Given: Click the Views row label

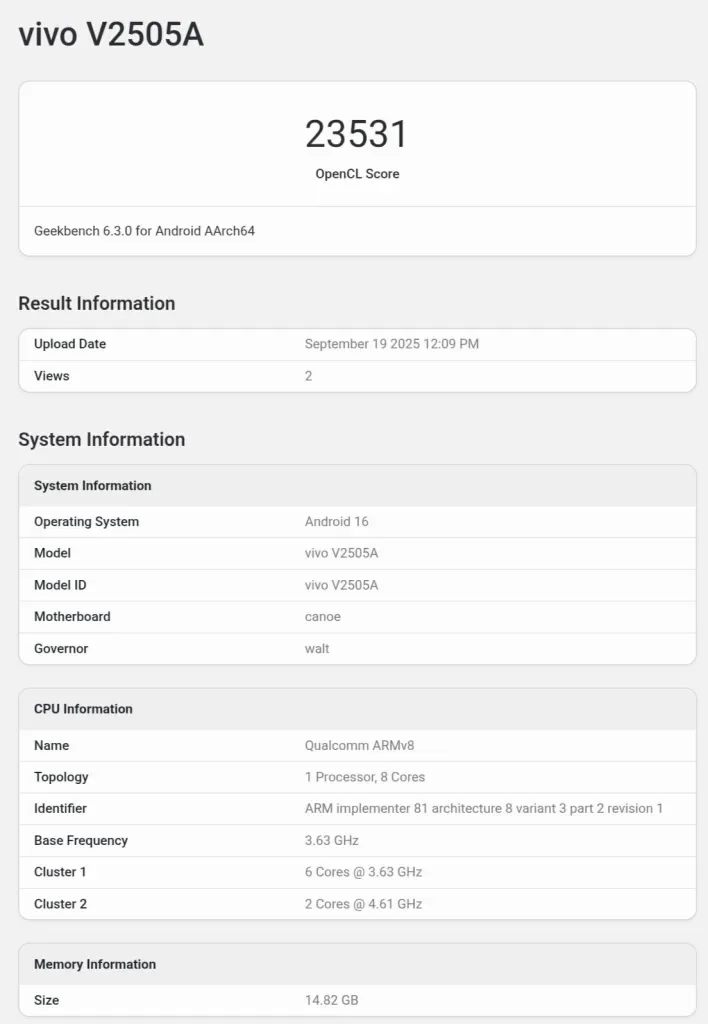Looking at the screenshot, I should (x=52, y=376).
